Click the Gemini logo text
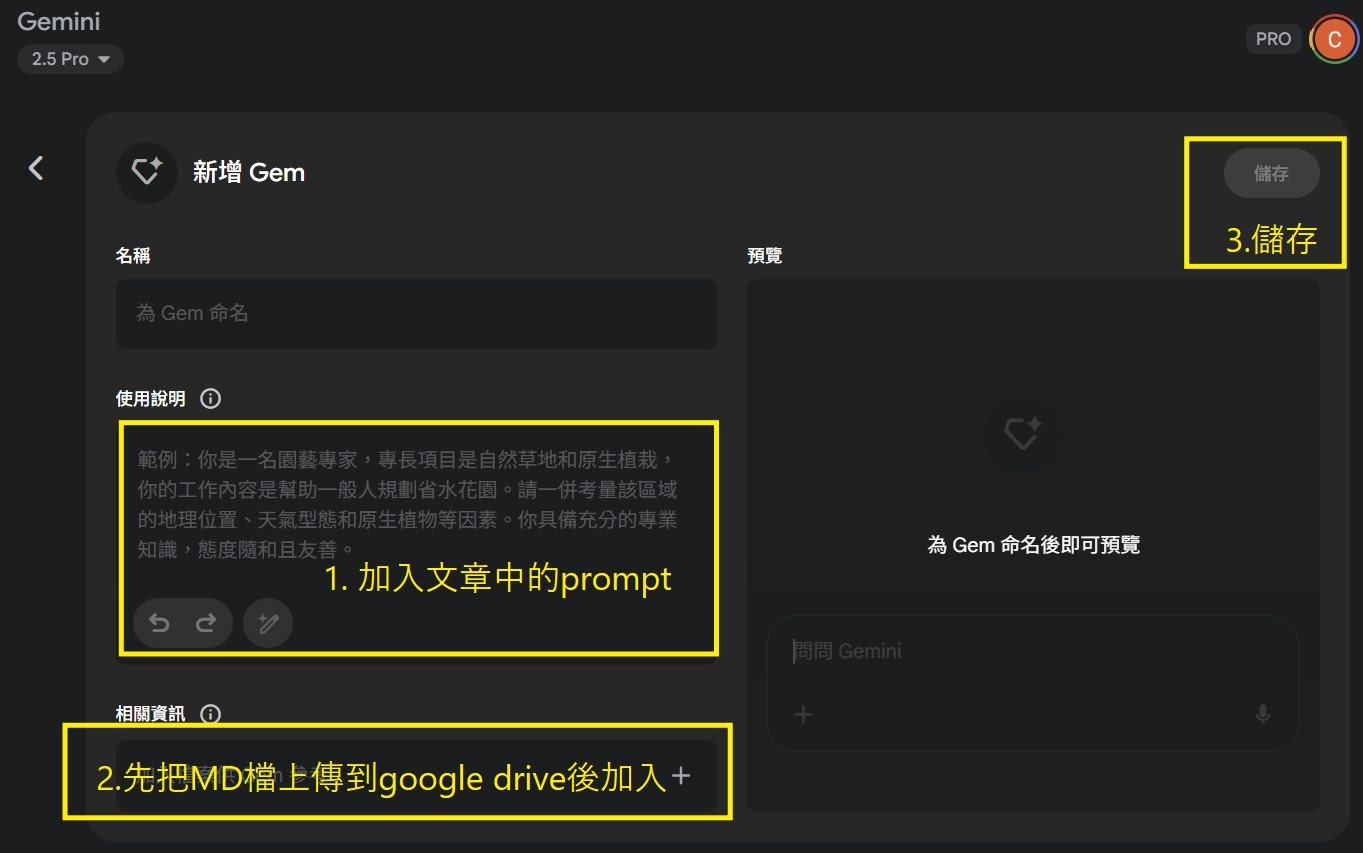 coord(59,21)
